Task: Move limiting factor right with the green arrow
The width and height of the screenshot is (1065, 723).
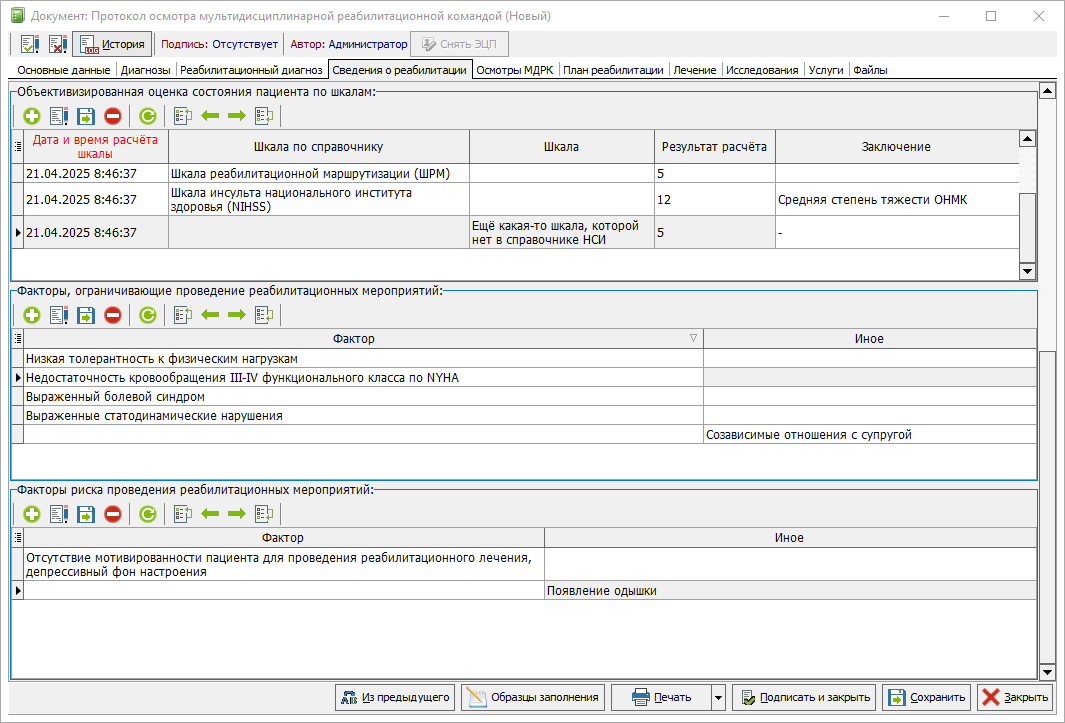Action: (x=236, y=315)
